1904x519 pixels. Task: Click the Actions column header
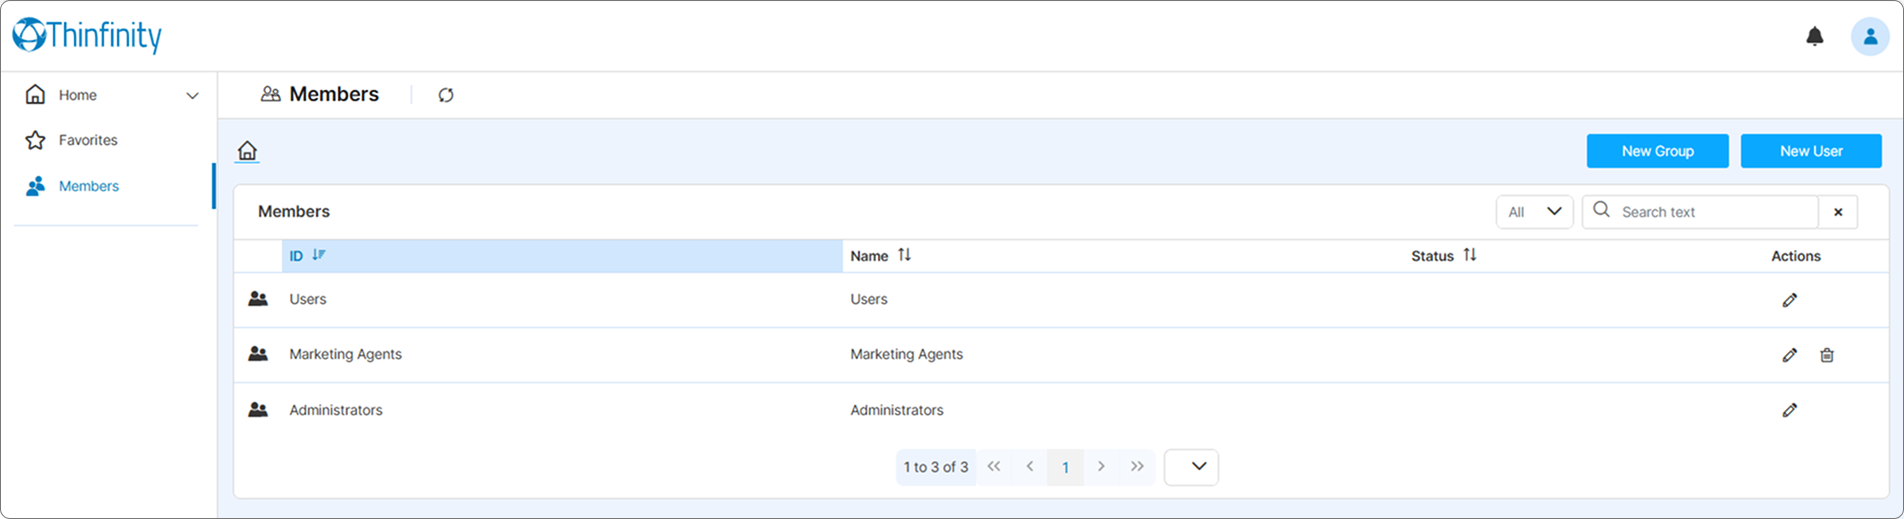pyautogui.click(x=1796, y=256)
